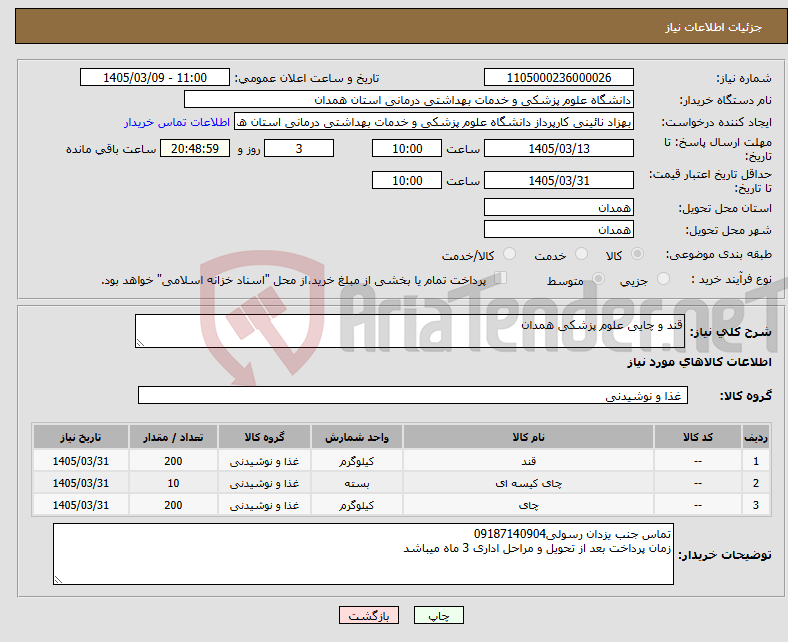This screenshot has height=642, width=788.
Task: Click the کیلوگرم unit cell for چای row 3
Action: point(357,505)
